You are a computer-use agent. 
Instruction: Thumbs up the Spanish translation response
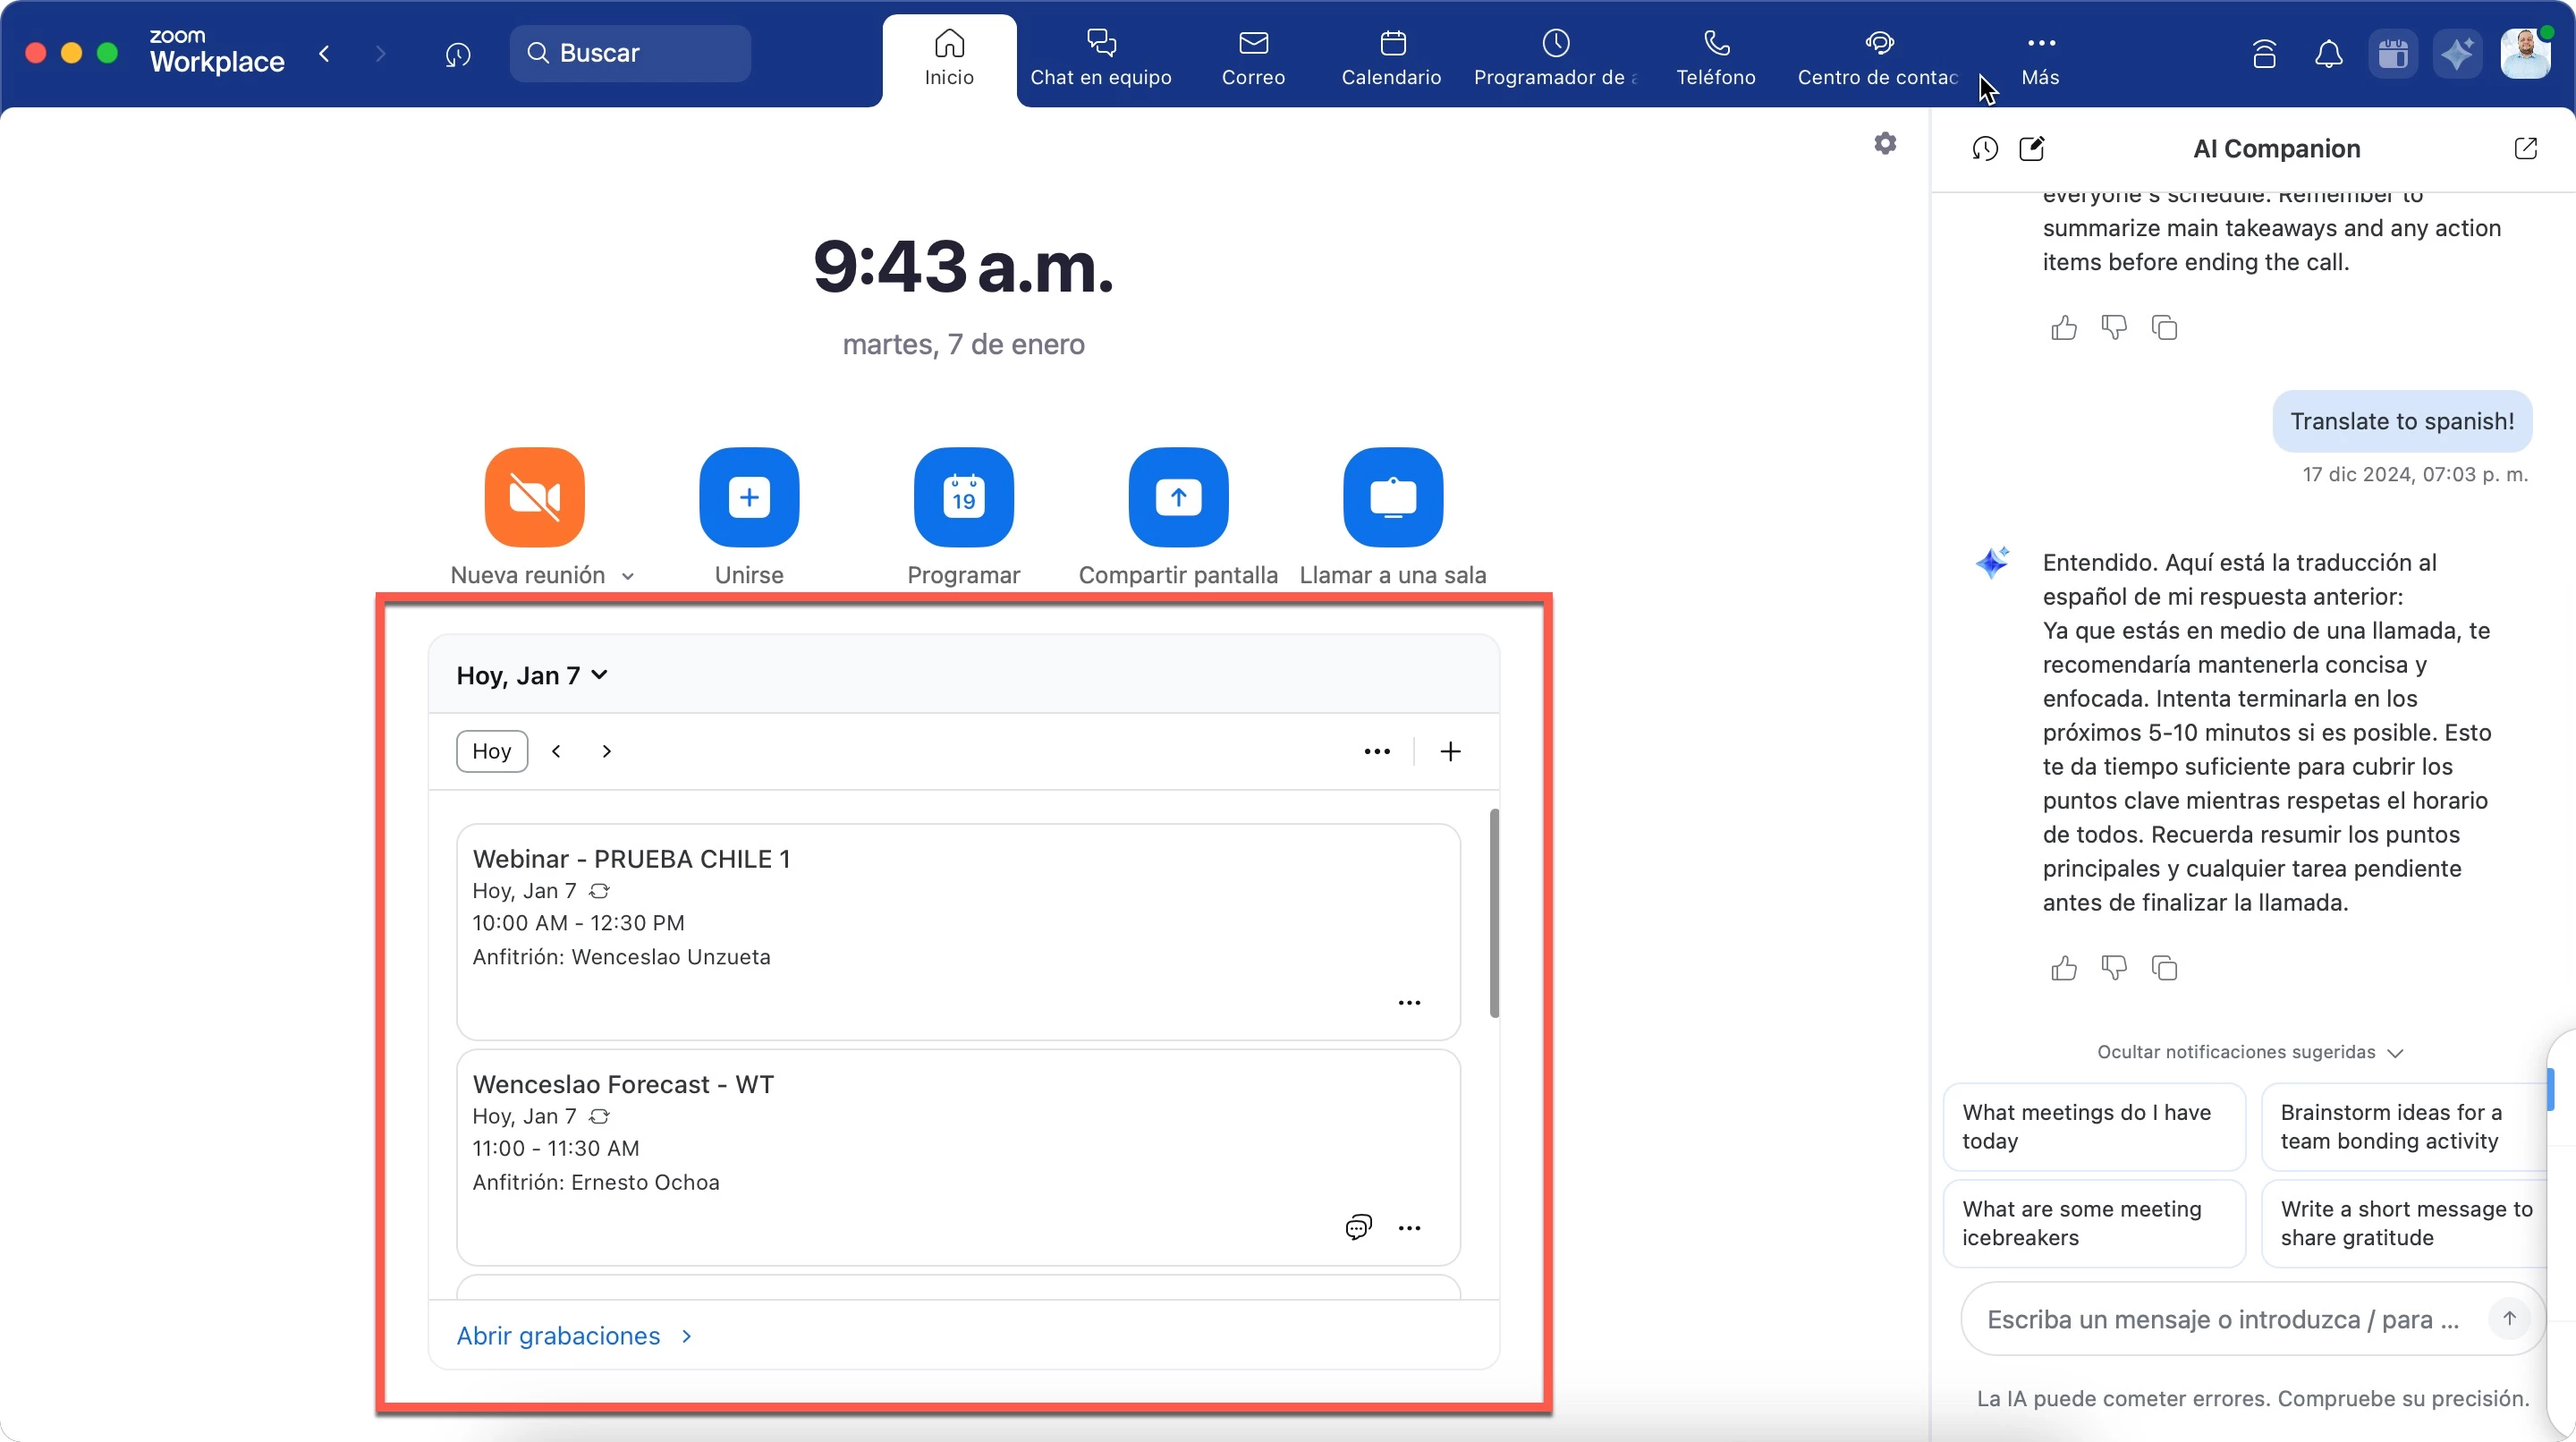2064,968
